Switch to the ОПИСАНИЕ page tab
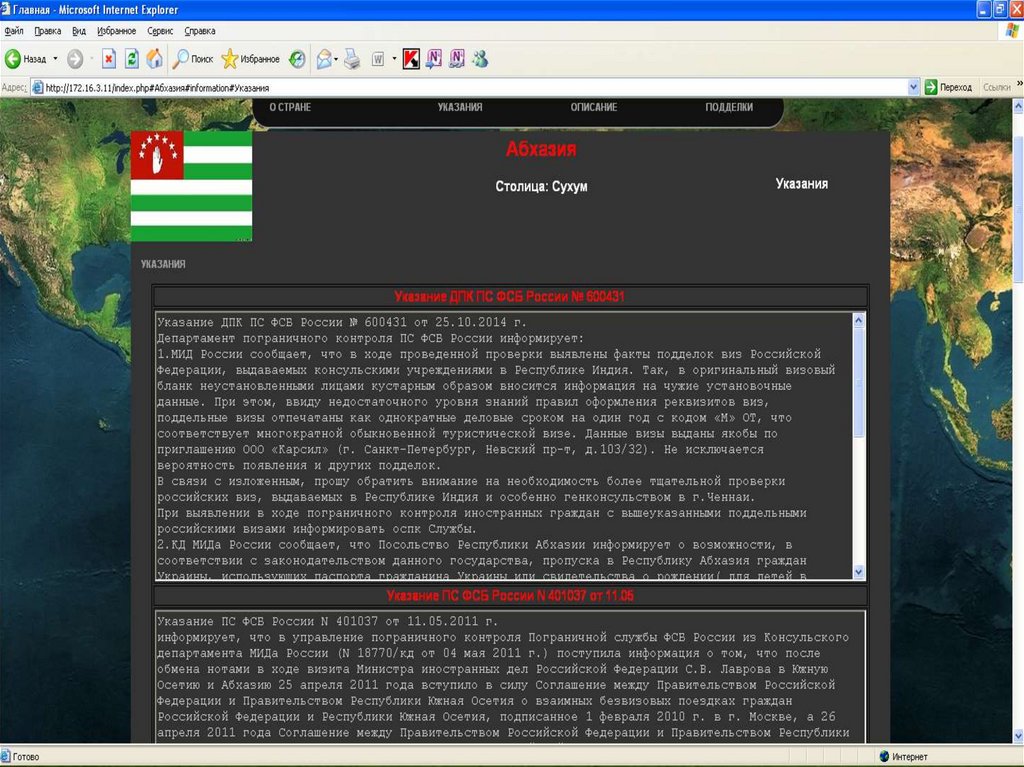 point(594,107)
